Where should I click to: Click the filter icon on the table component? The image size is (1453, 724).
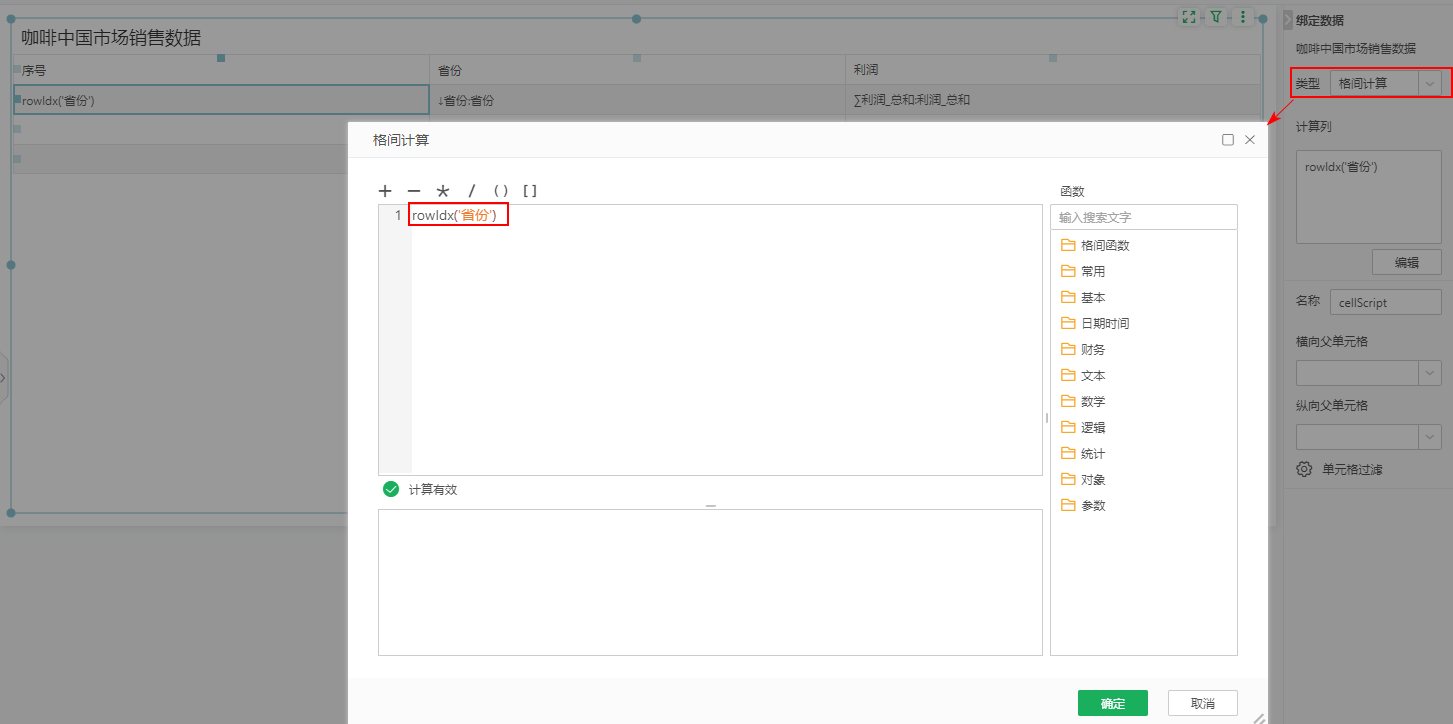click(x=1216, y=17)
